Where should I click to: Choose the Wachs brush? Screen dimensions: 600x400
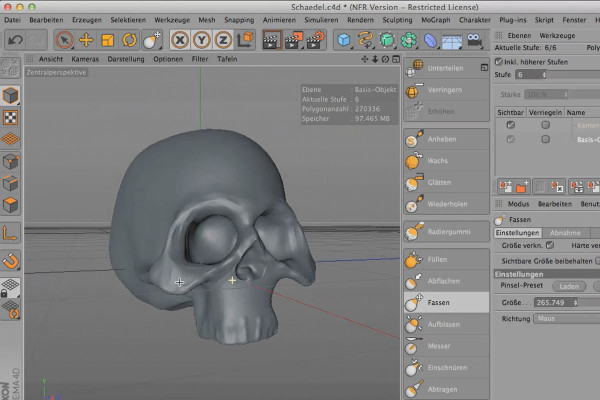click(446, 161)
